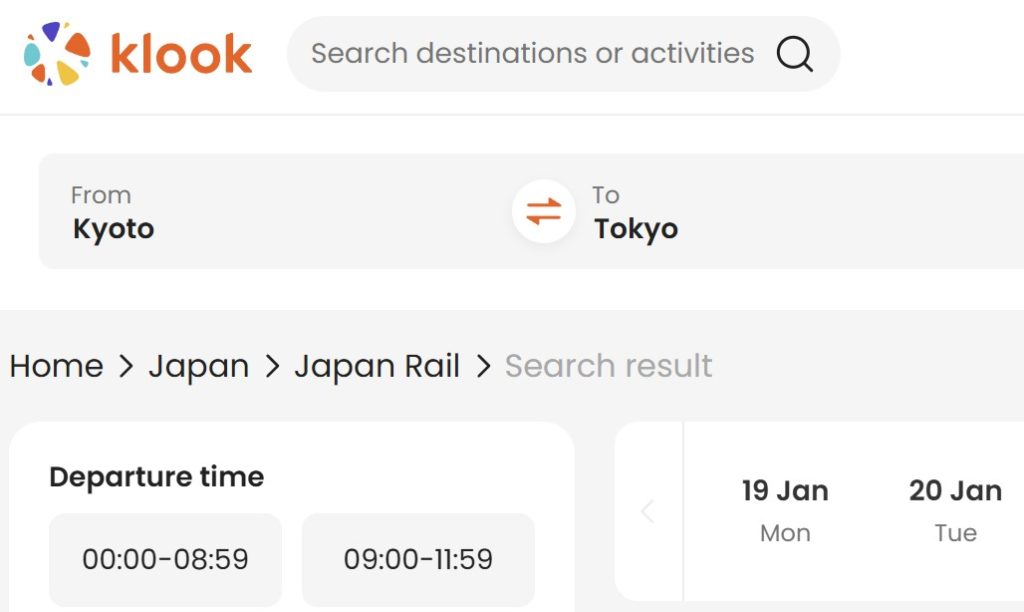Click the magnifying glass search icon
The height and width of the screenshot is (612, 1024).
[x=795, y=55]
